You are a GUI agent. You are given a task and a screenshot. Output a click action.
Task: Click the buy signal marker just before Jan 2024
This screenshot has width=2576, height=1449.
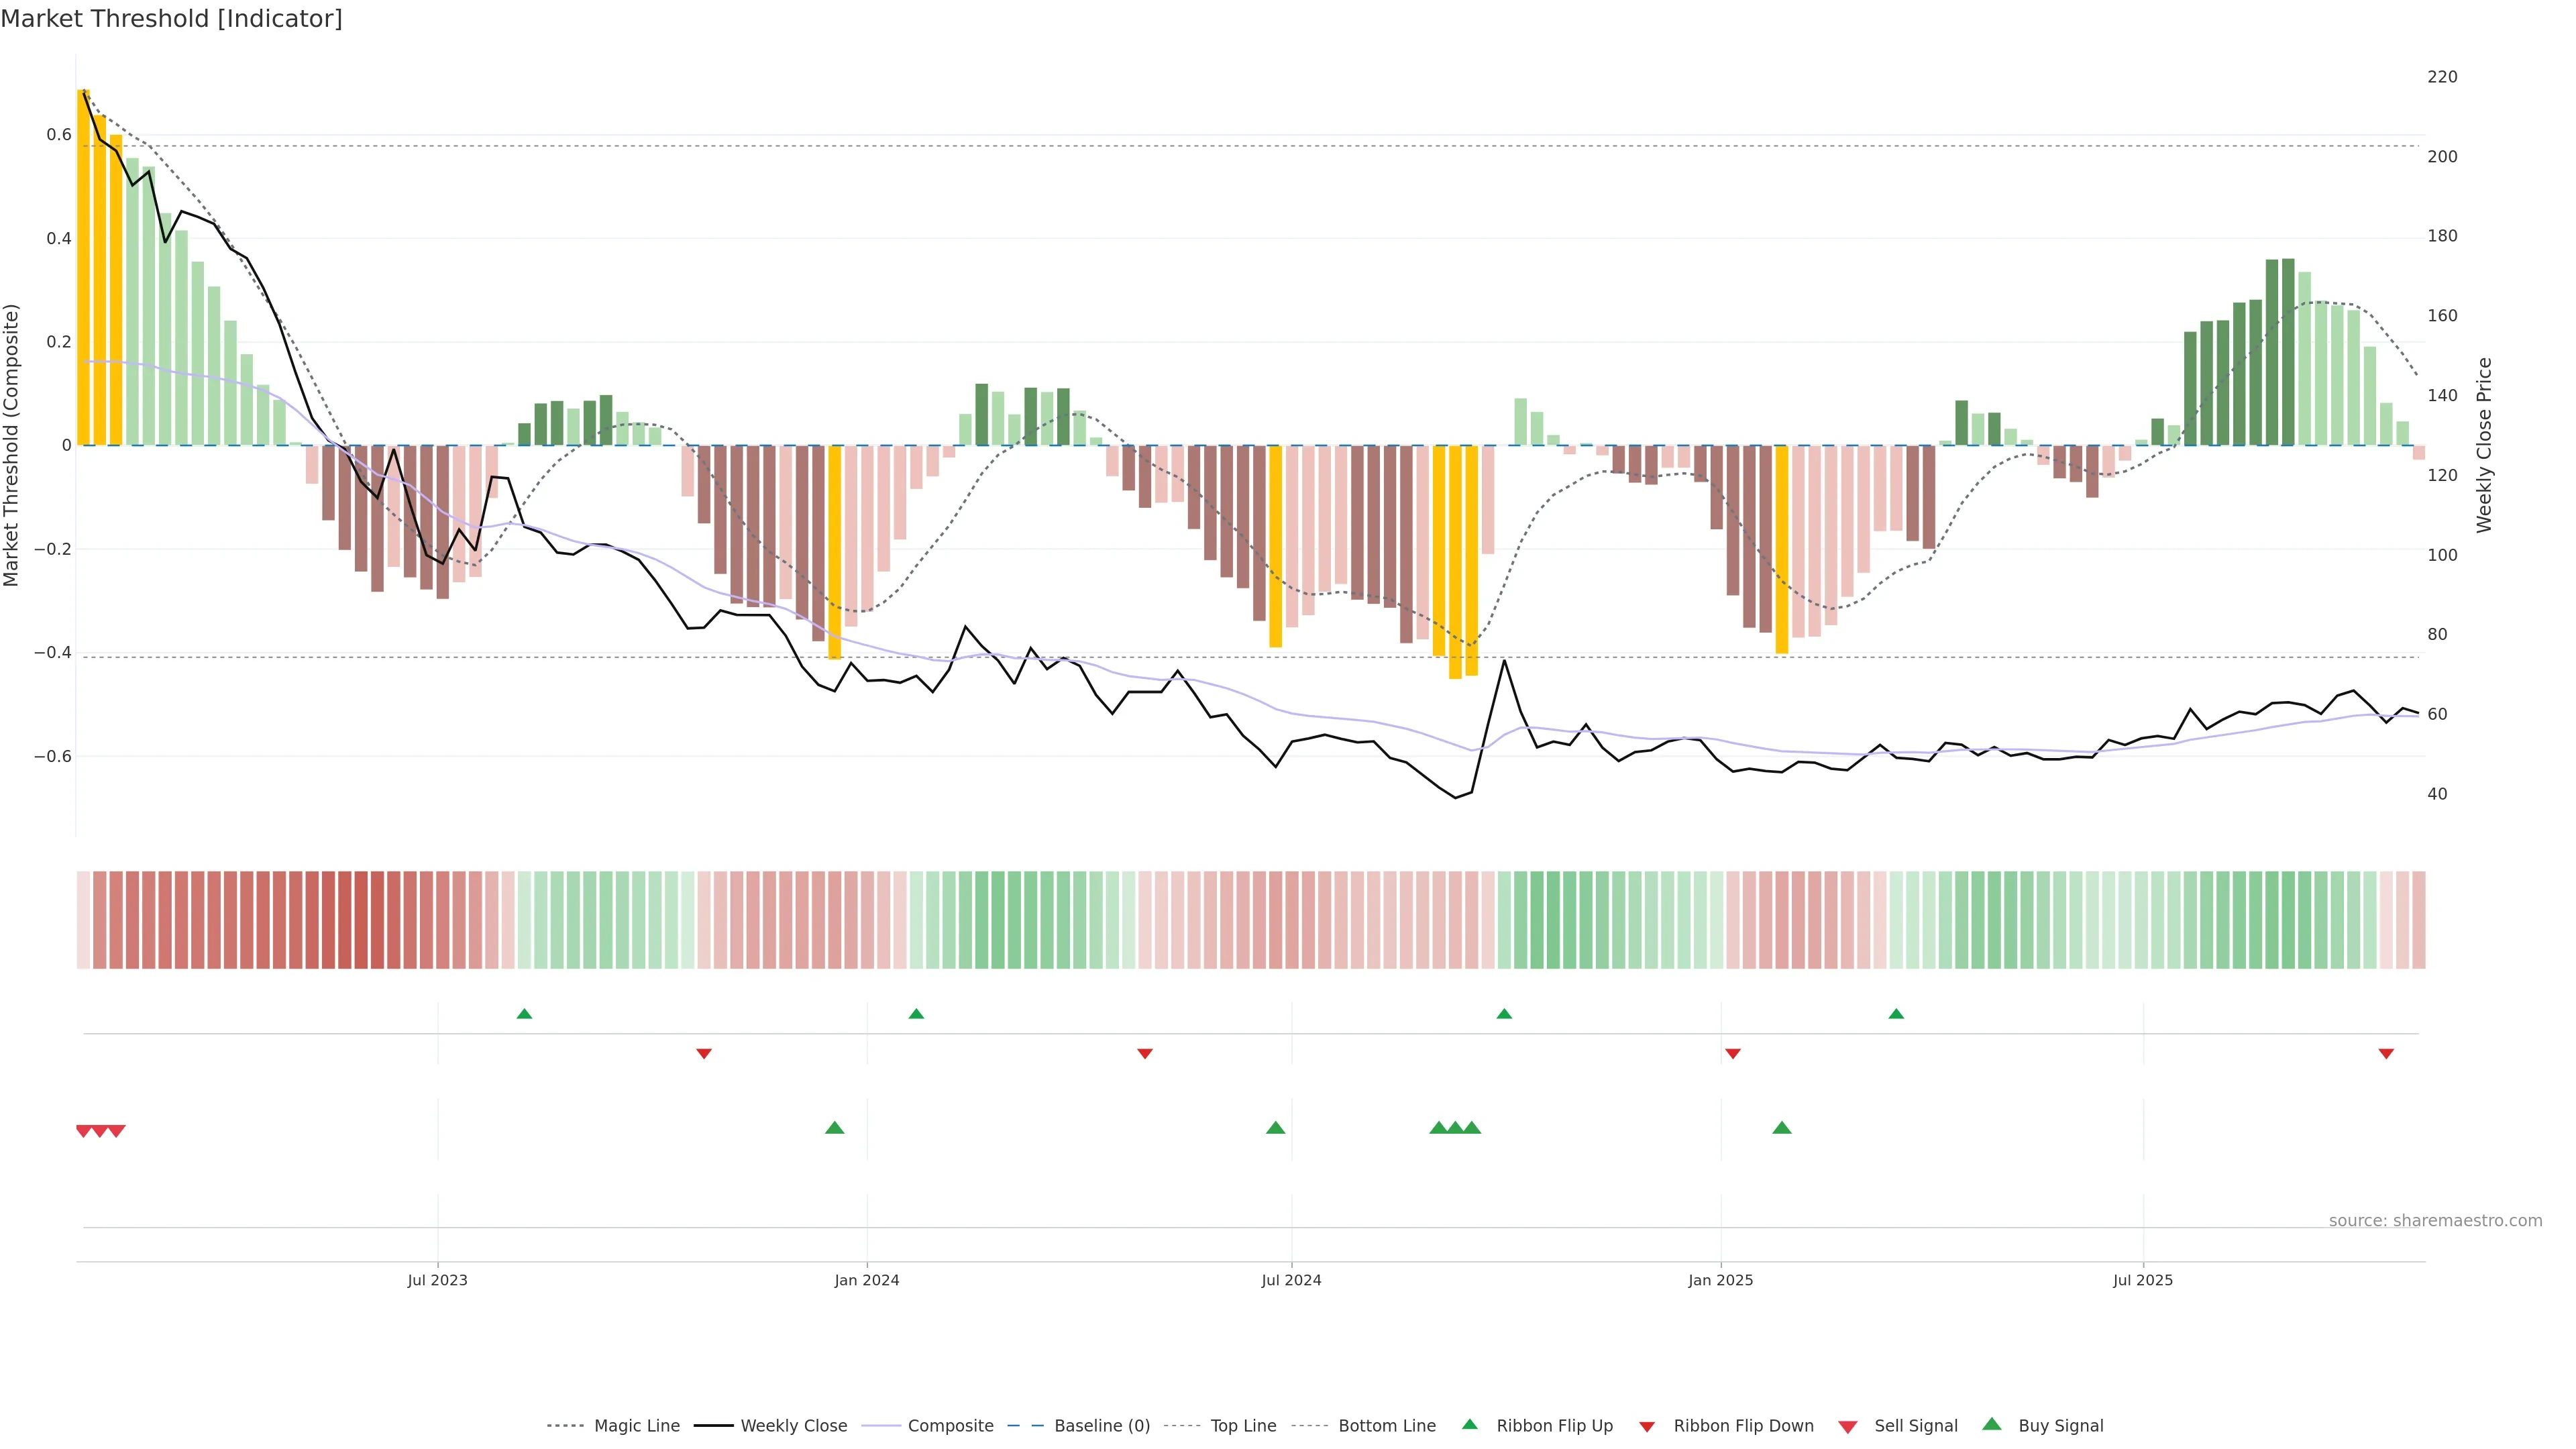pos(834,1128)
